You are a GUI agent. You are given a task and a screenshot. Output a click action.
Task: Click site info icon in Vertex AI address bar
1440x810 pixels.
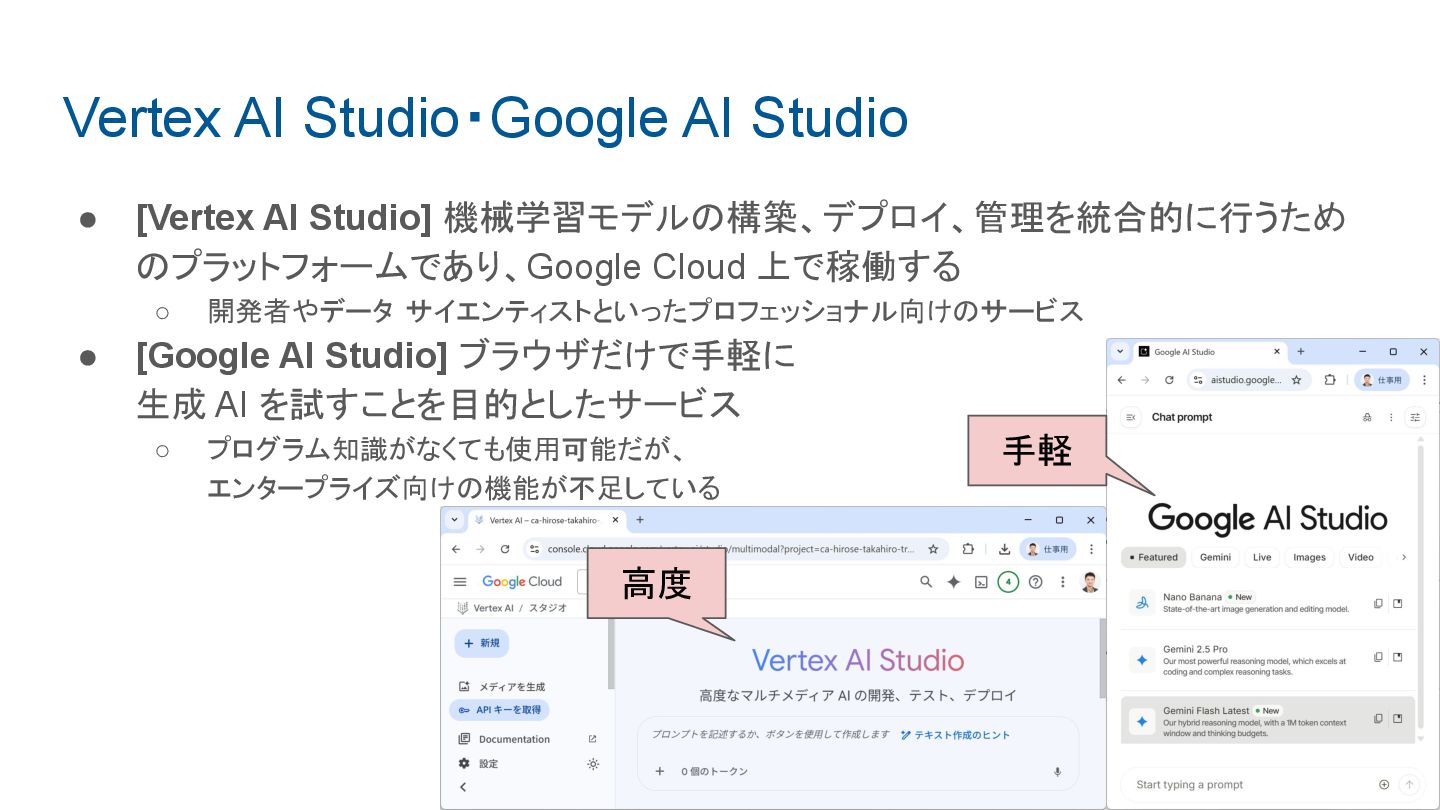pyautogui.click(x=535, y=549)
